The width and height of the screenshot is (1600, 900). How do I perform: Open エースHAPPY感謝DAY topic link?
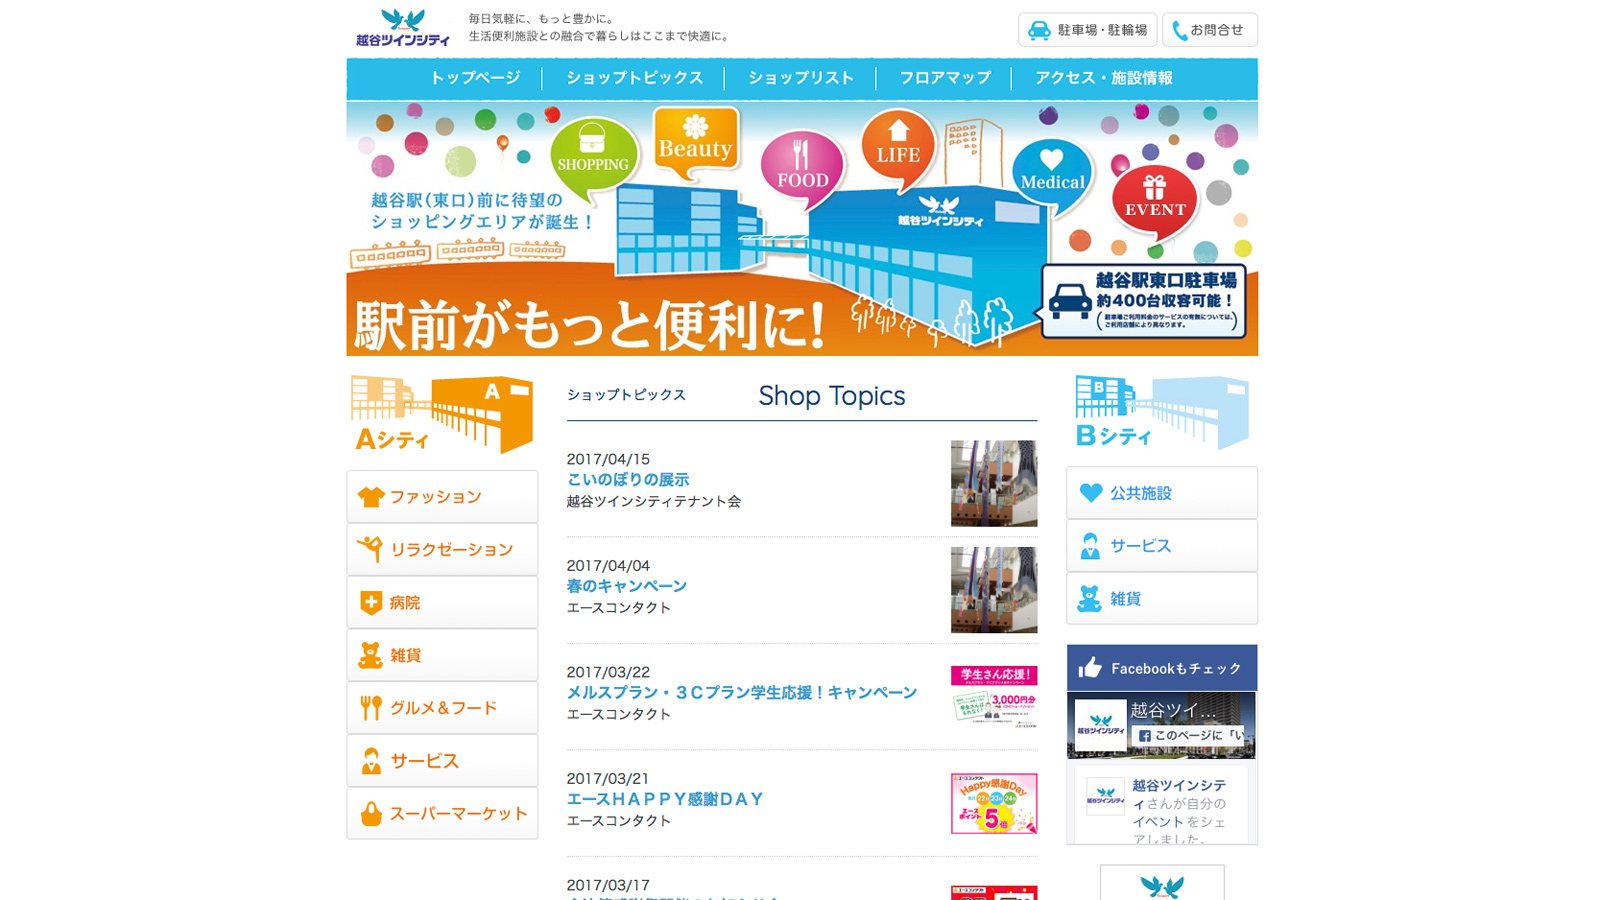[x=665, y=799]
